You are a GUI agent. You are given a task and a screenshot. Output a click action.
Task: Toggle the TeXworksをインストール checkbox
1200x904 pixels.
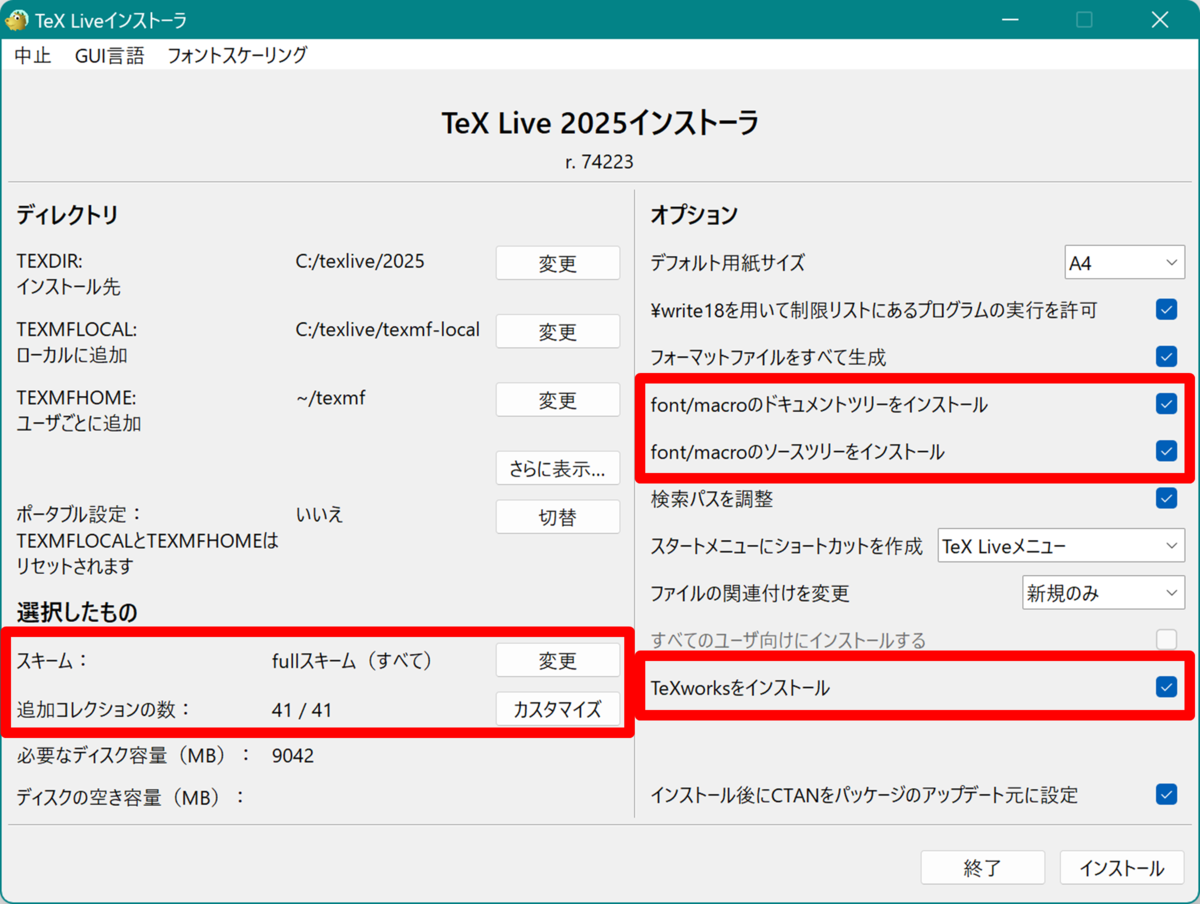1166,687
